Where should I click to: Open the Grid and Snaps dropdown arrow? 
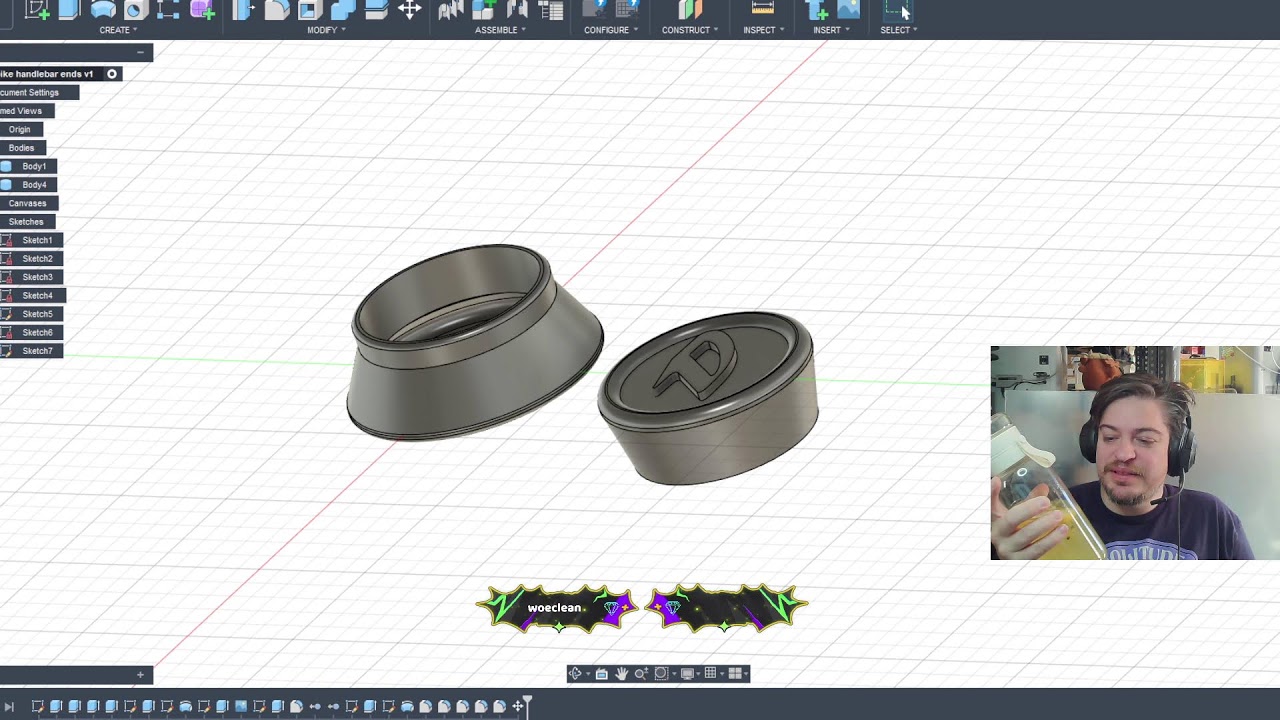click(x=720, y=674)
